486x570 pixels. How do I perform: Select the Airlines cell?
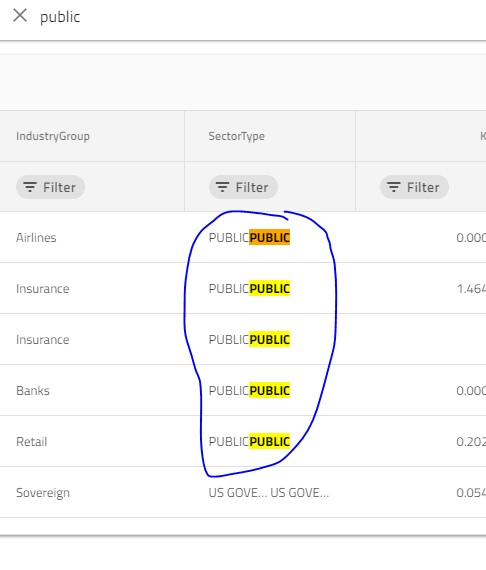(36, 238)
